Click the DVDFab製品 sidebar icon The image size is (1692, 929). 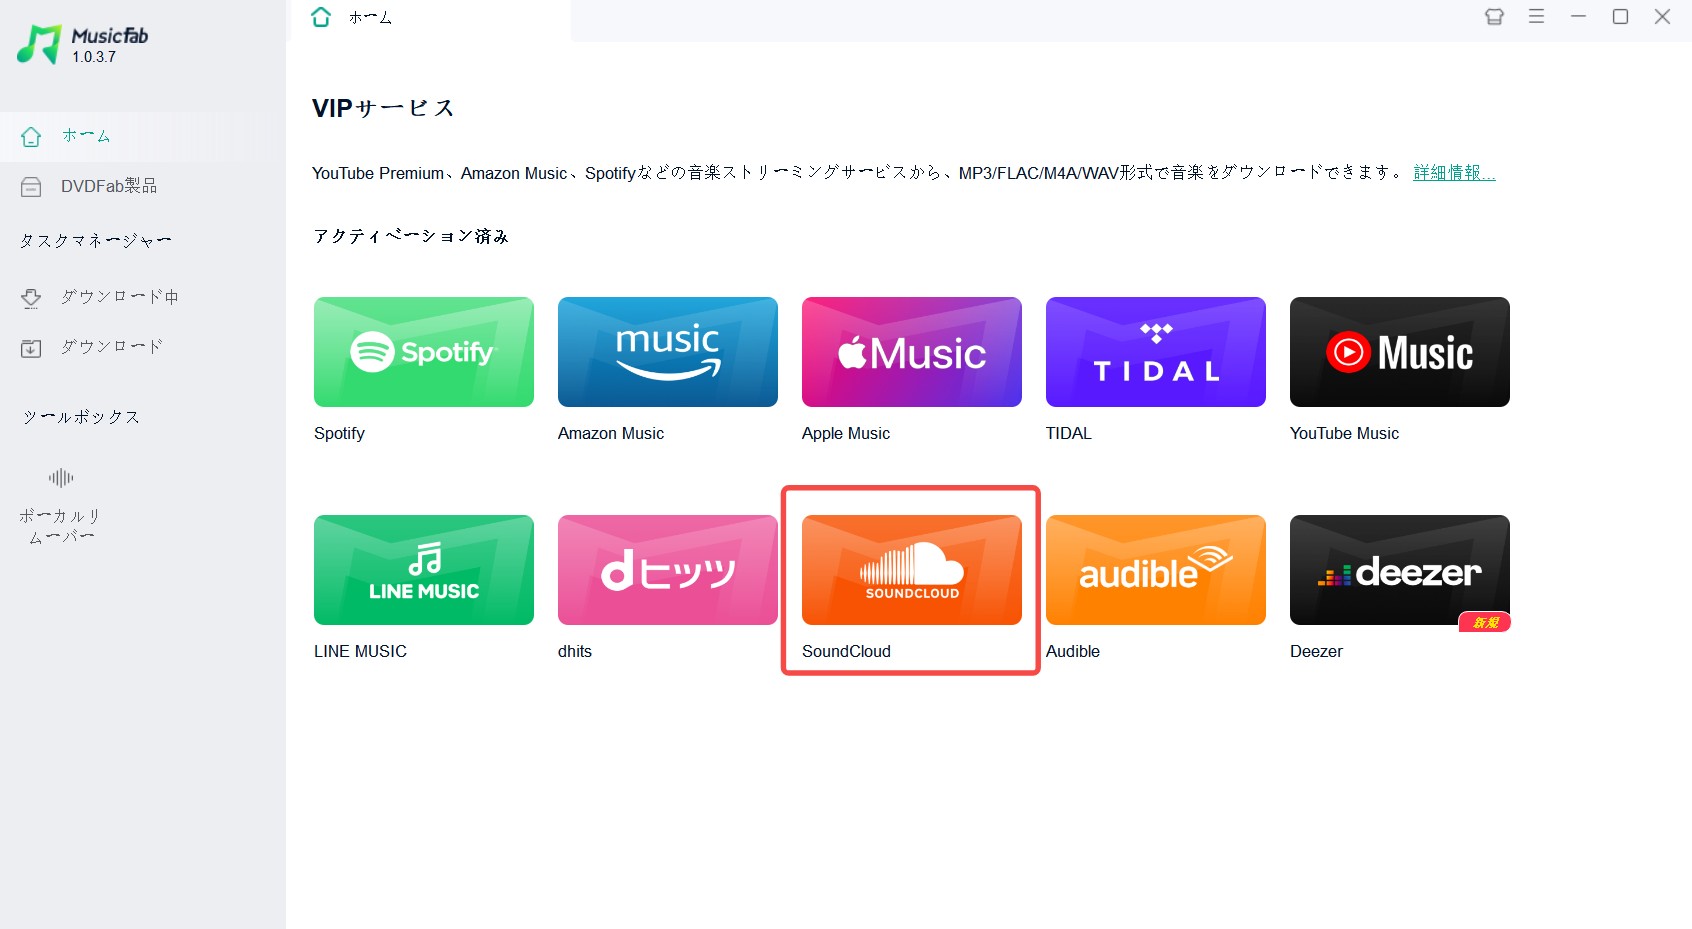(31, 187)
